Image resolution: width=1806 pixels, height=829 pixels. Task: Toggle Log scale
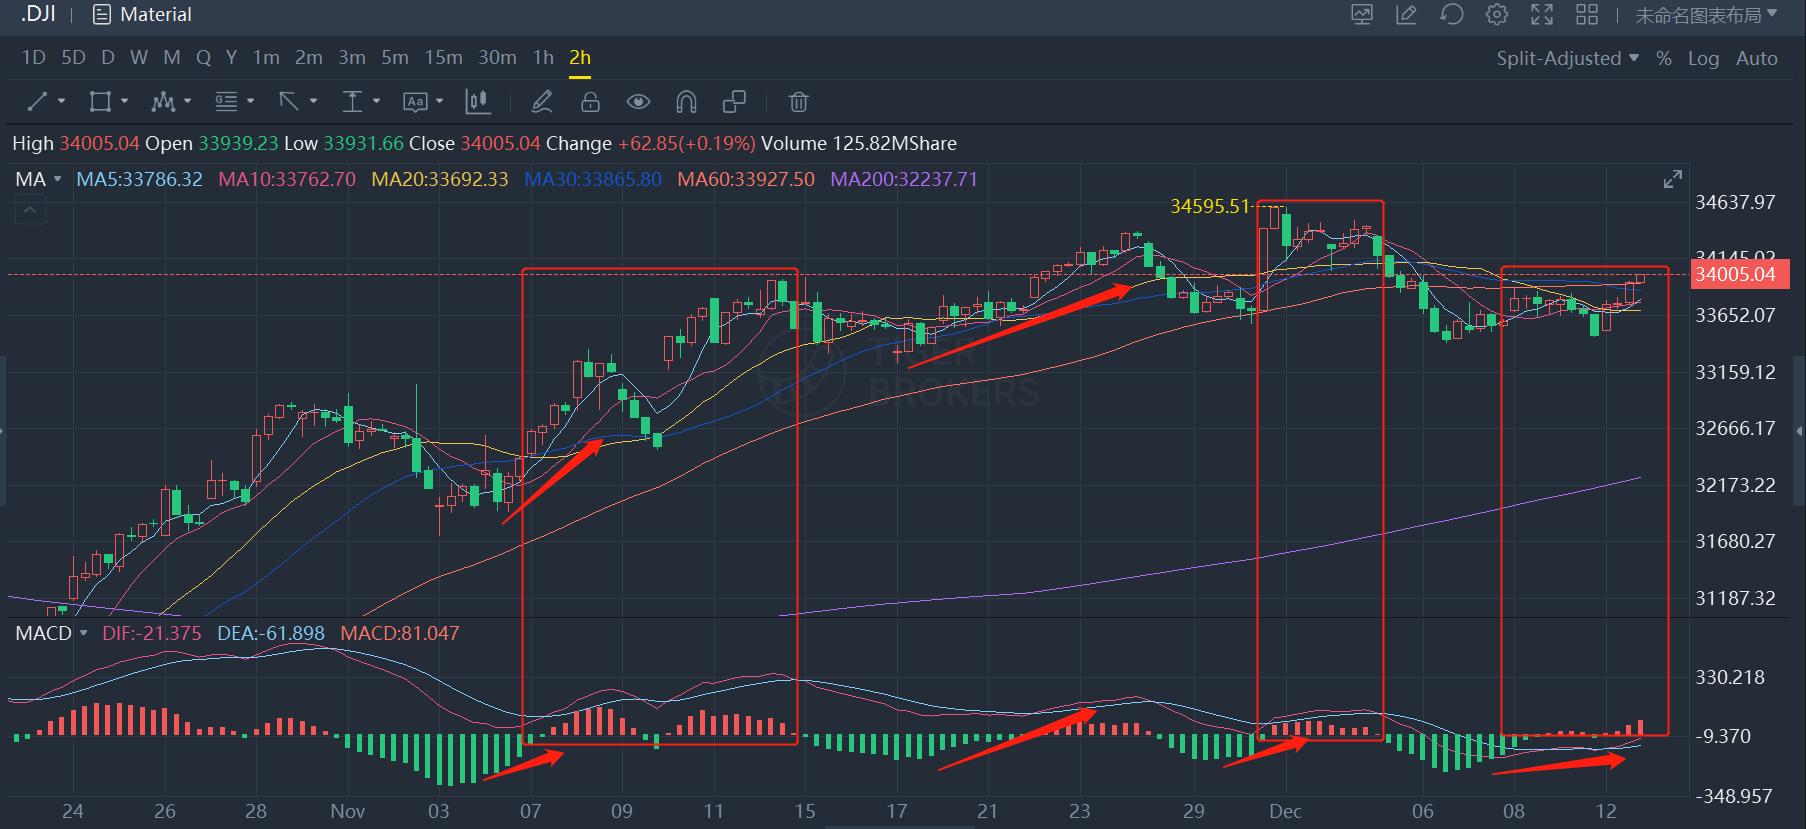point(1704,58)
